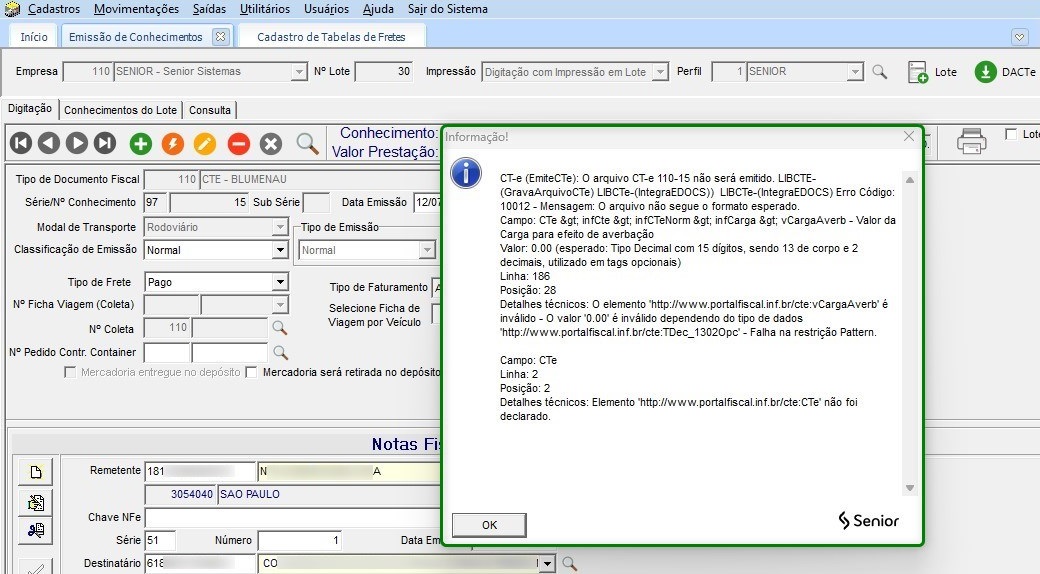The image size is (1040, 574).
Task: Select Conhecimentos do Lote tab
Action: (121, 110)
